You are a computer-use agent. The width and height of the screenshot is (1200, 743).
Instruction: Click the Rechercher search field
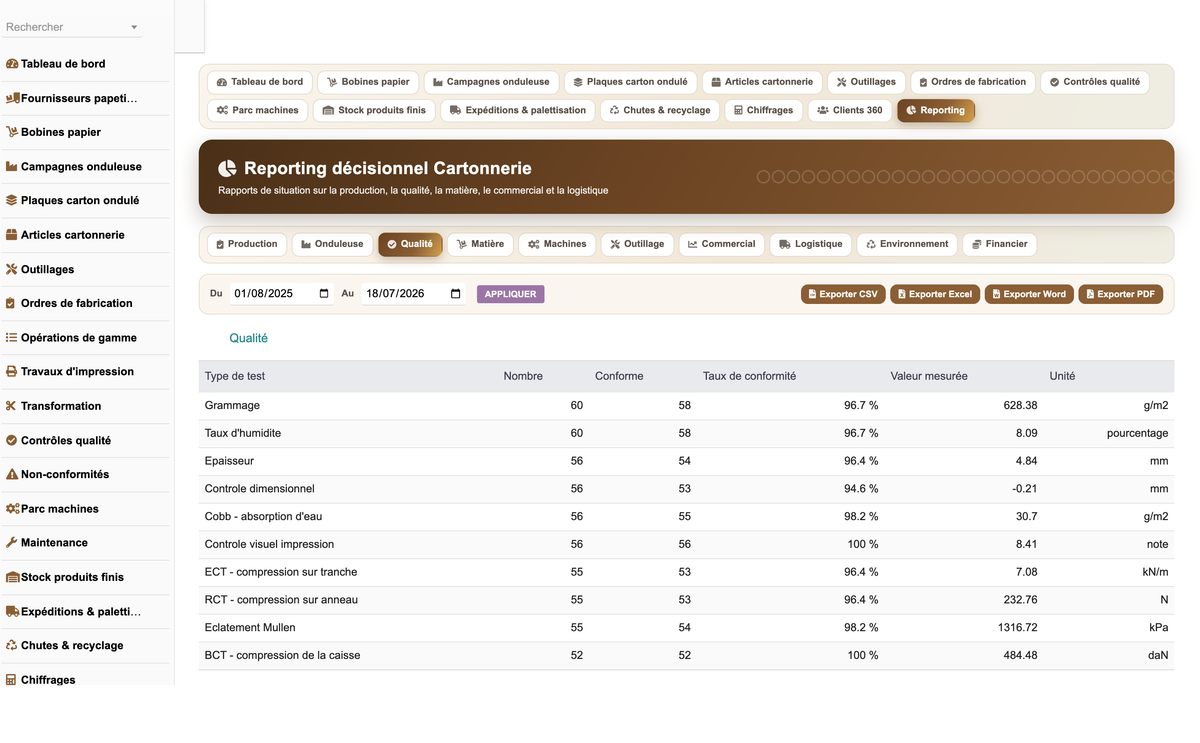pyautogui.click(x=72, y=27)
